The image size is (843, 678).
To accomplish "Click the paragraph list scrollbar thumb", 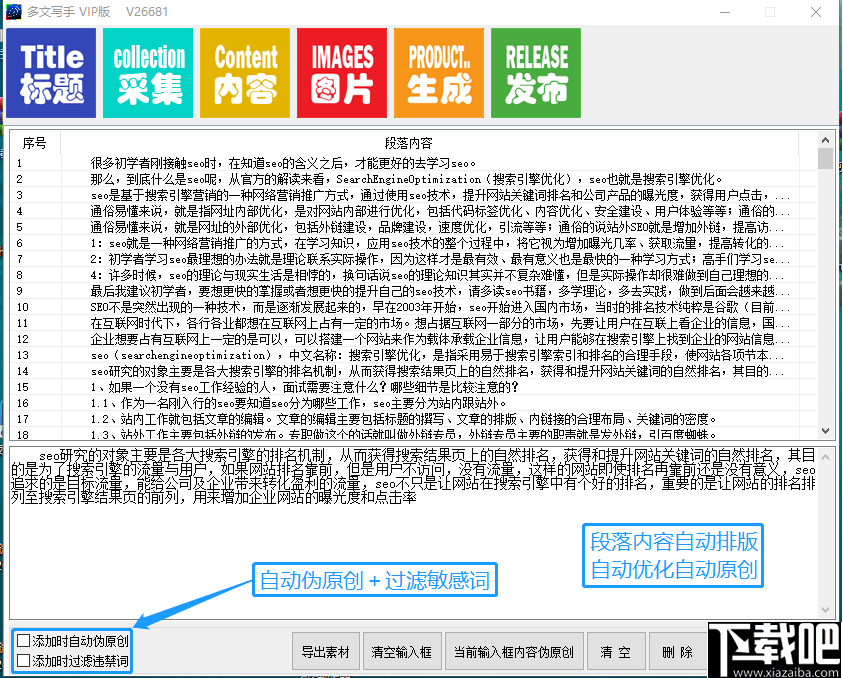I will pyautogui.click(x=825, y=159).
